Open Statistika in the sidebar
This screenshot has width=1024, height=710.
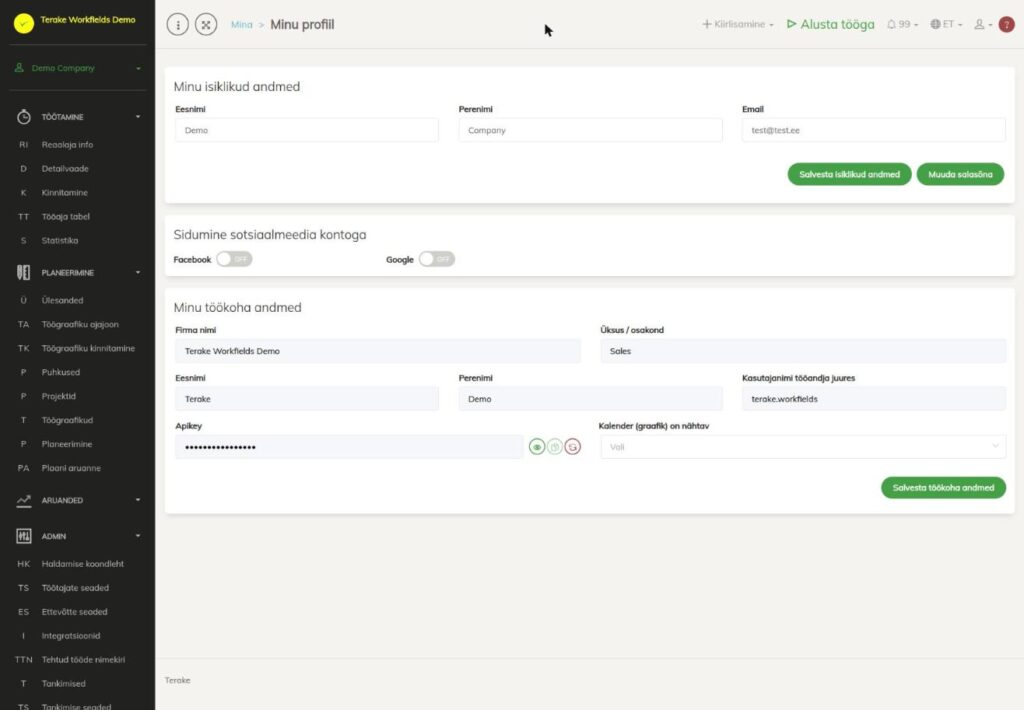[x=60, y=240]
